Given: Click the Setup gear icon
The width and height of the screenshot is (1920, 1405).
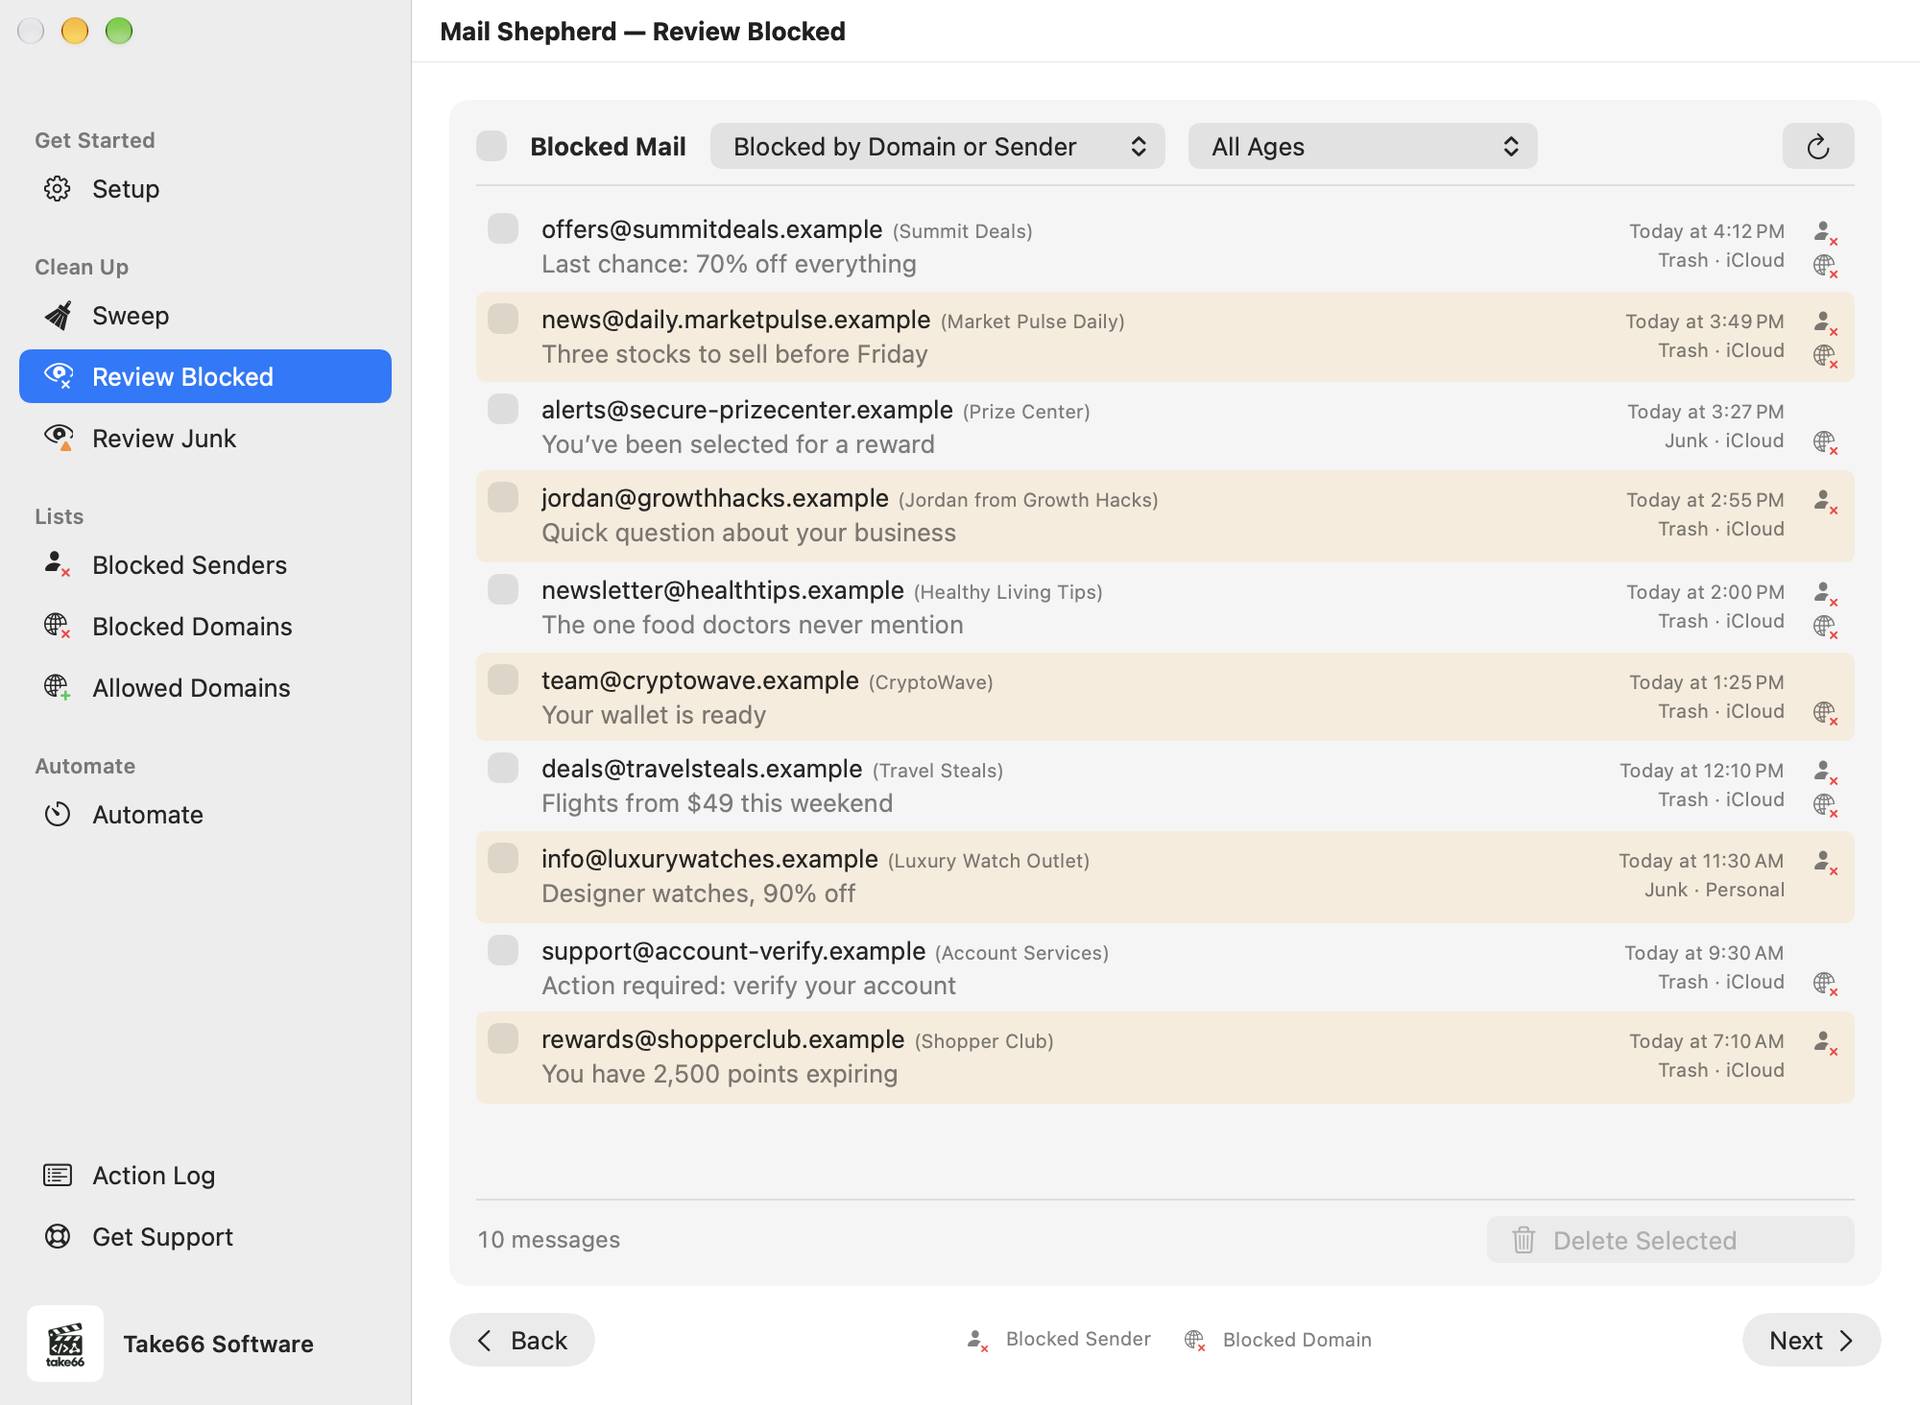Looking at the screenshot, I should (57, 189).
